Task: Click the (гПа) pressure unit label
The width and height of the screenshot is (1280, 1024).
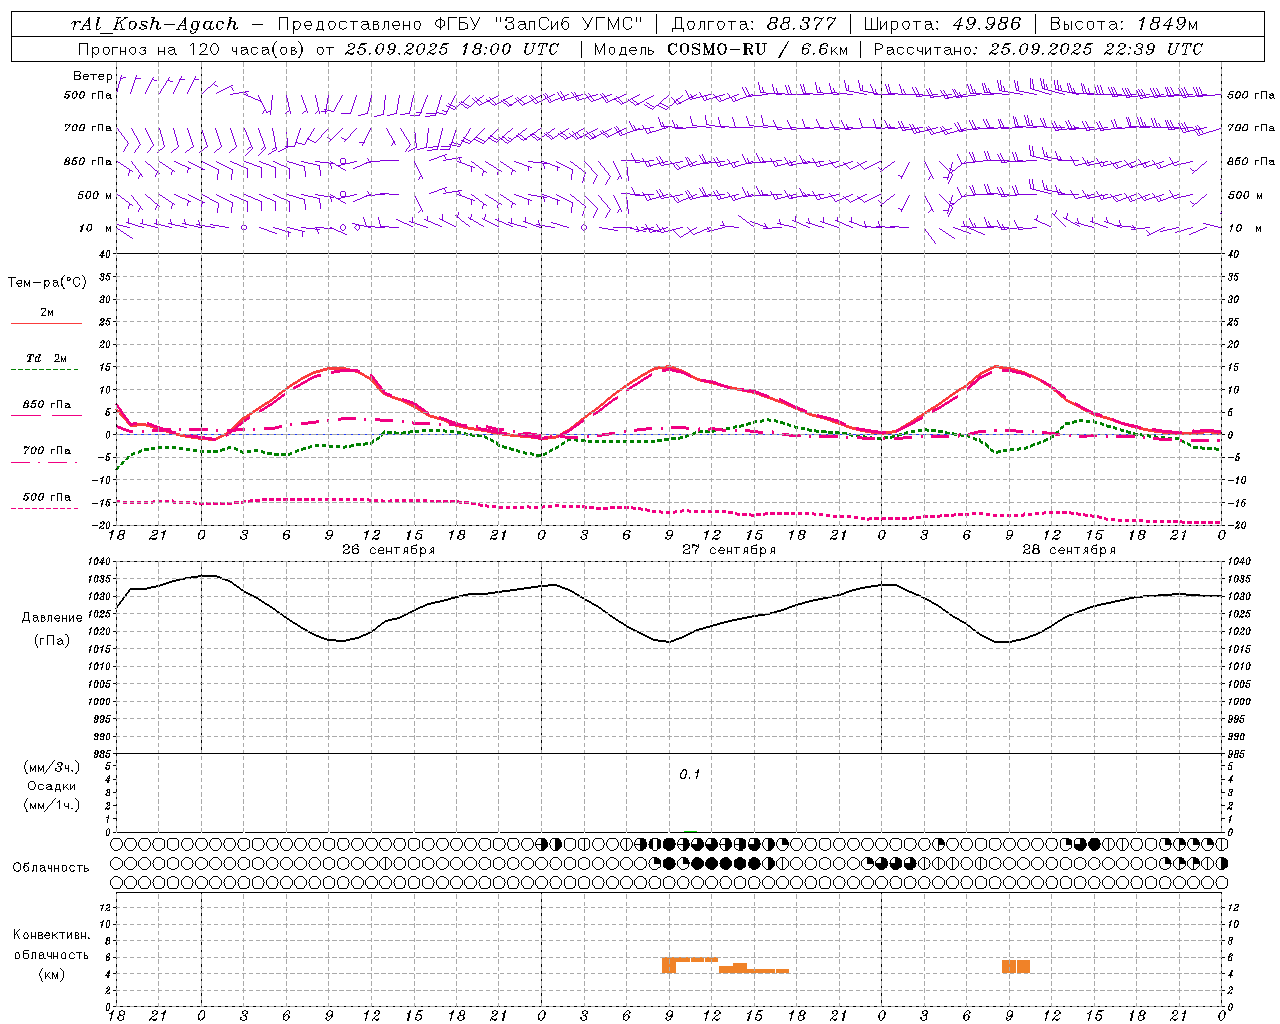Action: click(52, 641)
